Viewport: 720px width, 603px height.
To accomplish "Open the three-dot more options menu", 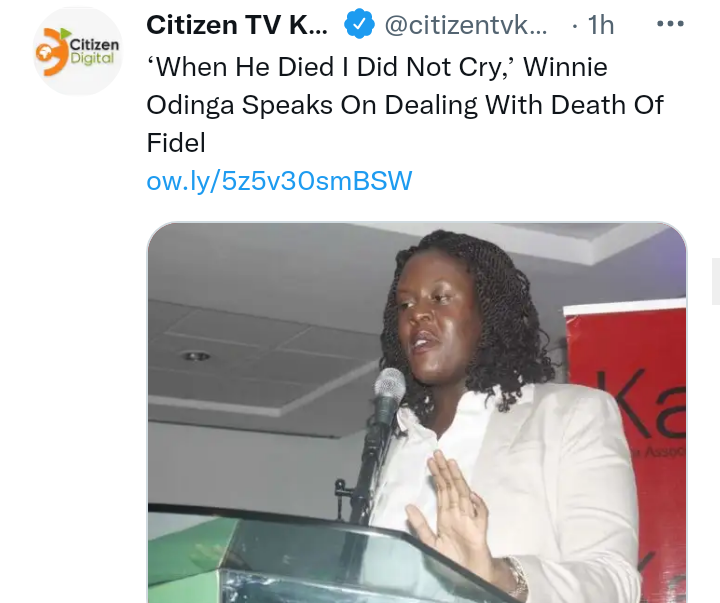I will (670, 23).
